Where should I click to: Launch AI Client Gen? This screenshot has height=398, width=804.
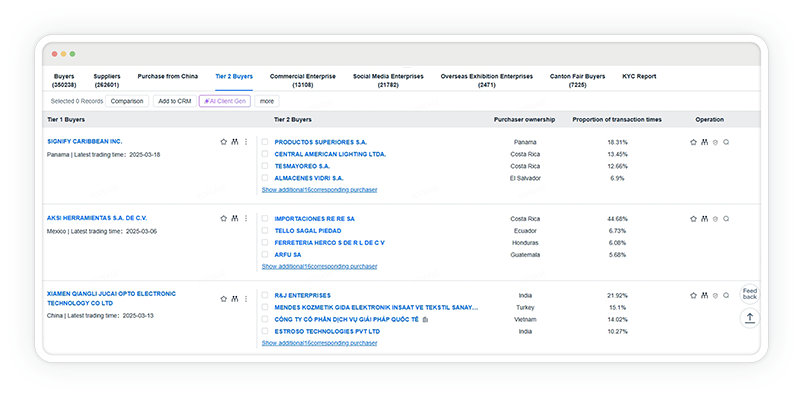click(x=225, y=101)
